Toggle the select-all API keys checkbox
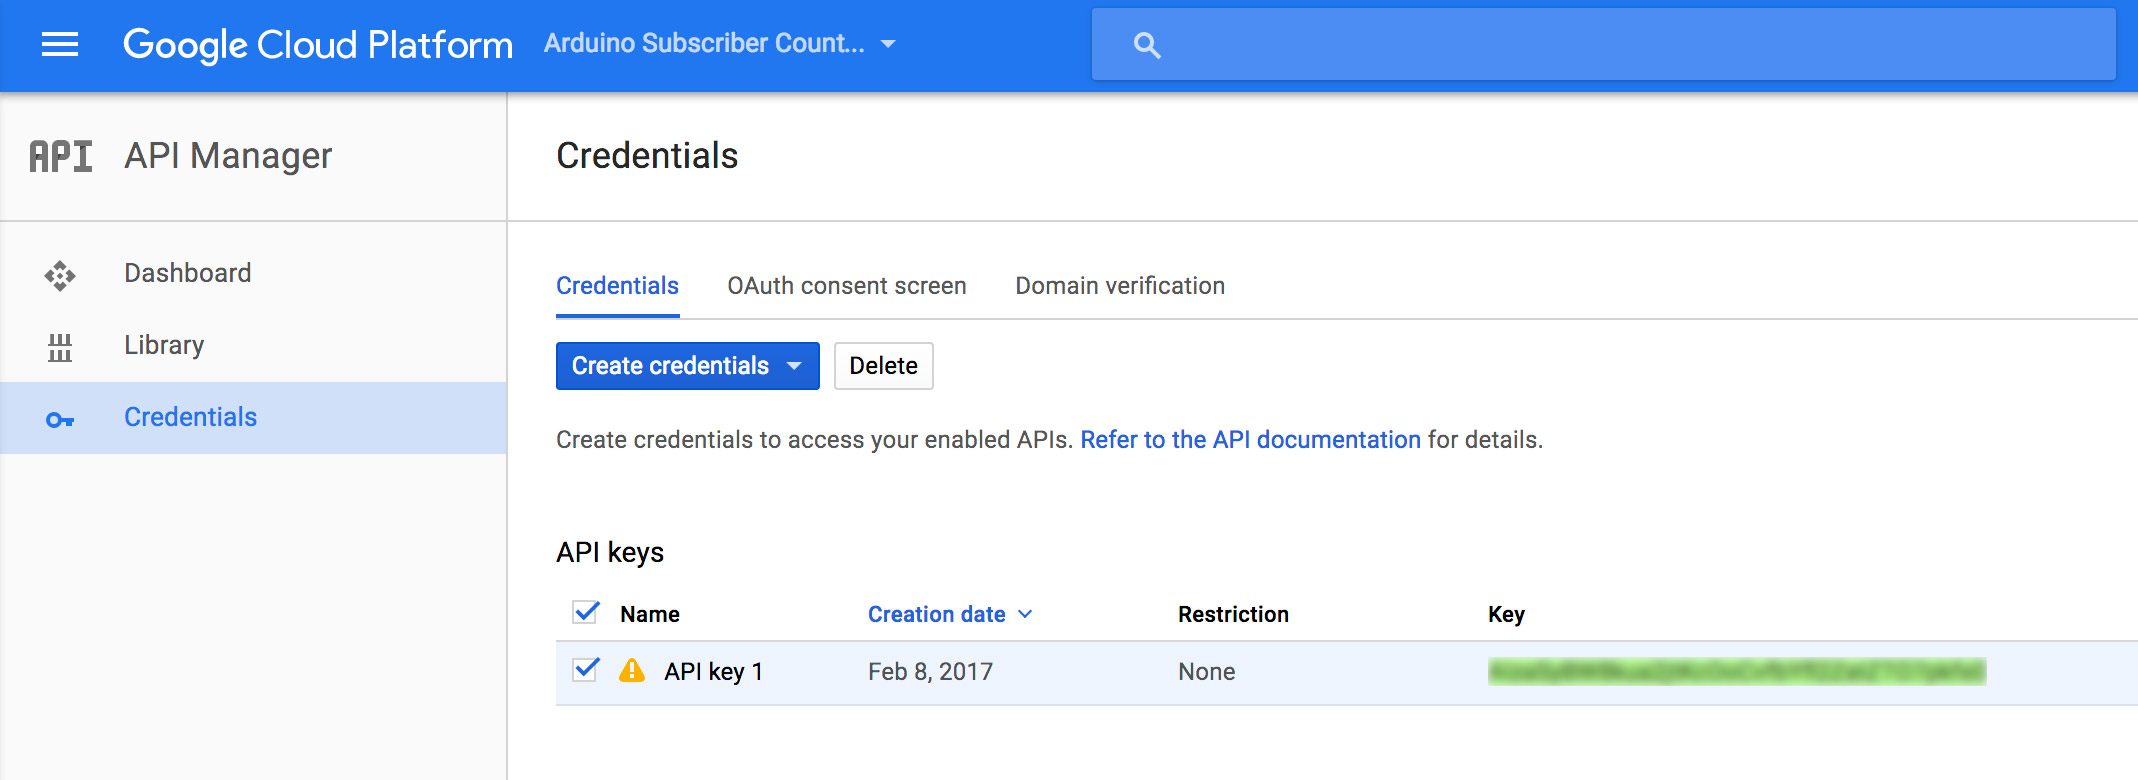This screenshot has width=2138, height=780. (586, 612)
